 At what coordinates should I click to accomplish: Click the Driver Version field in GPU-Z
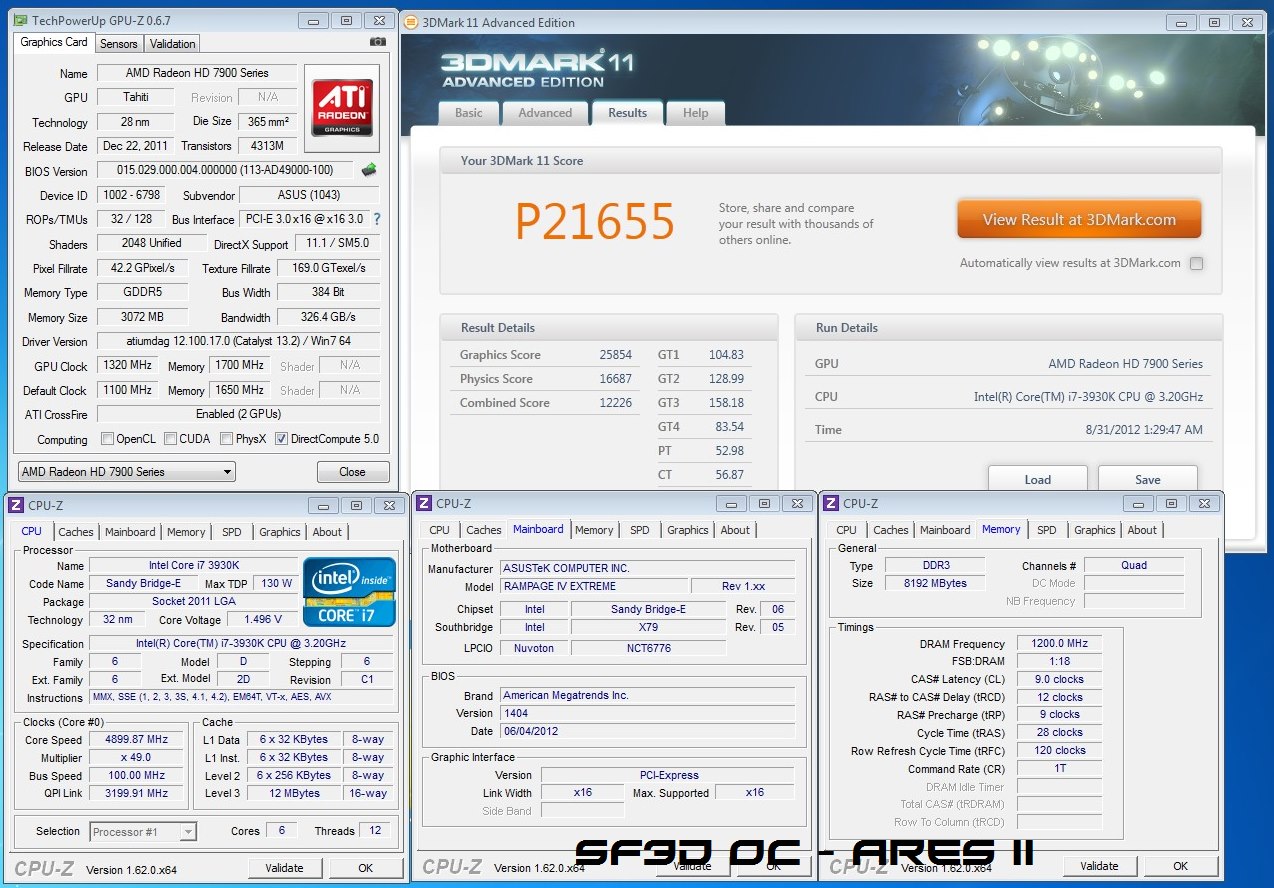(x=238, y=341)
